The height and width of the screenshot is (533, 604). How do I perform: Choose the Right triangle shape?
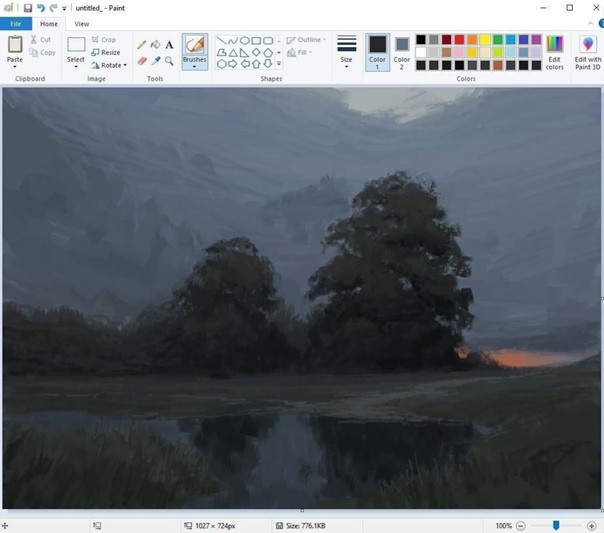245,52
